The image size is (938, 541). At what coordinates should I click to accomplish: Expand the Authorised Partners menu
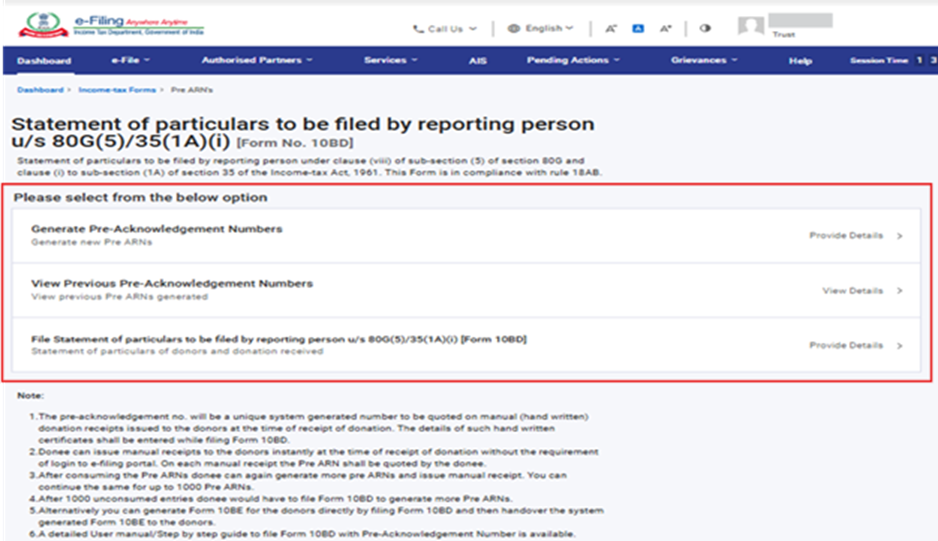(x=257, y=60)
